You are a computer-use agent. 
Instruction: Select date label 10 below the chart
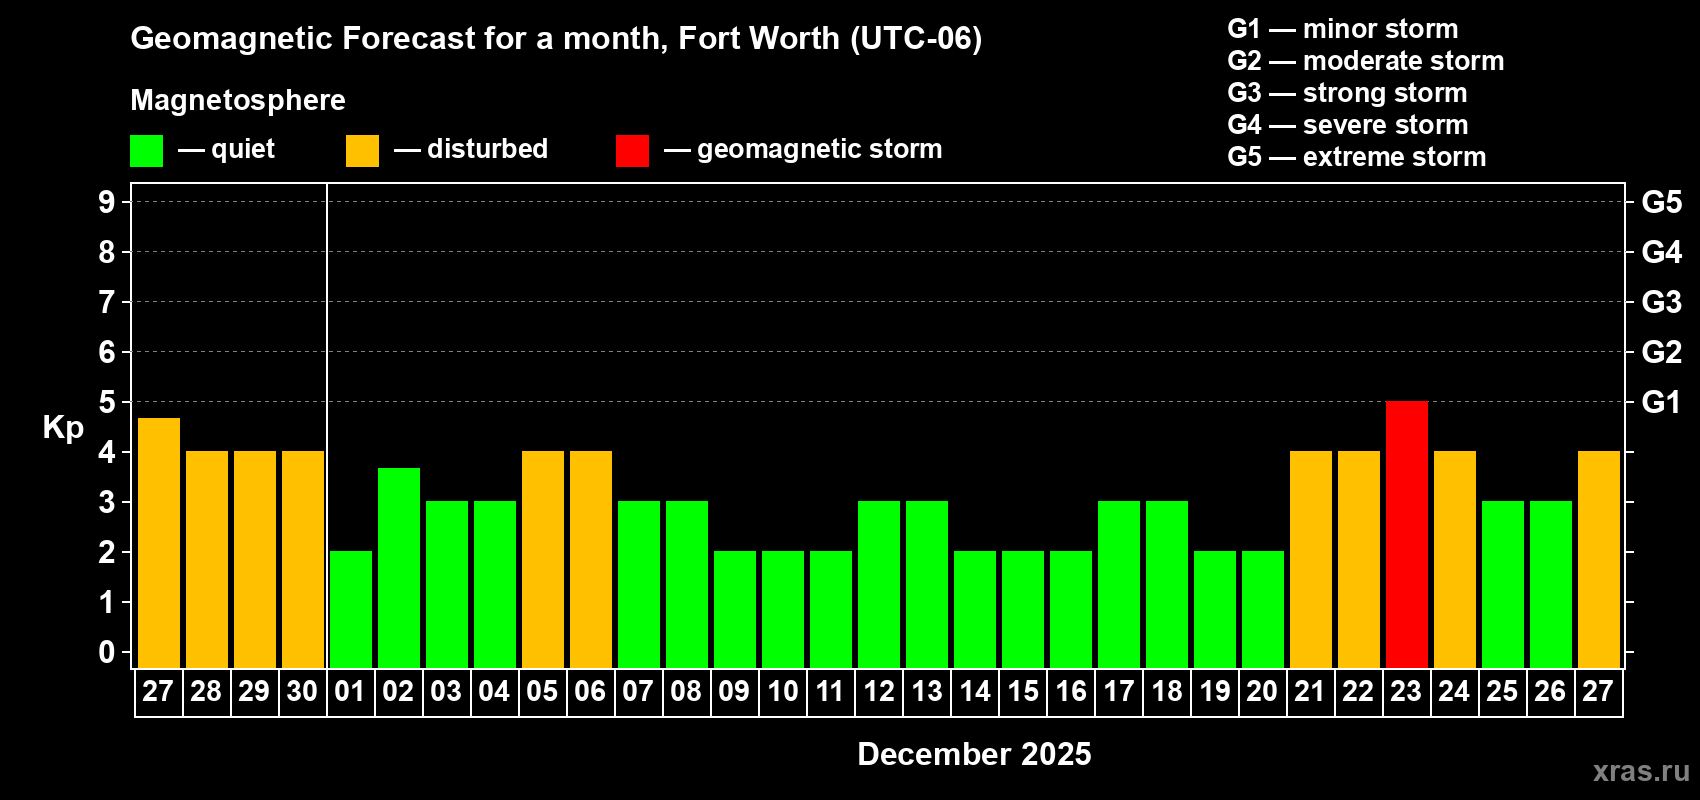click(782, 692)
